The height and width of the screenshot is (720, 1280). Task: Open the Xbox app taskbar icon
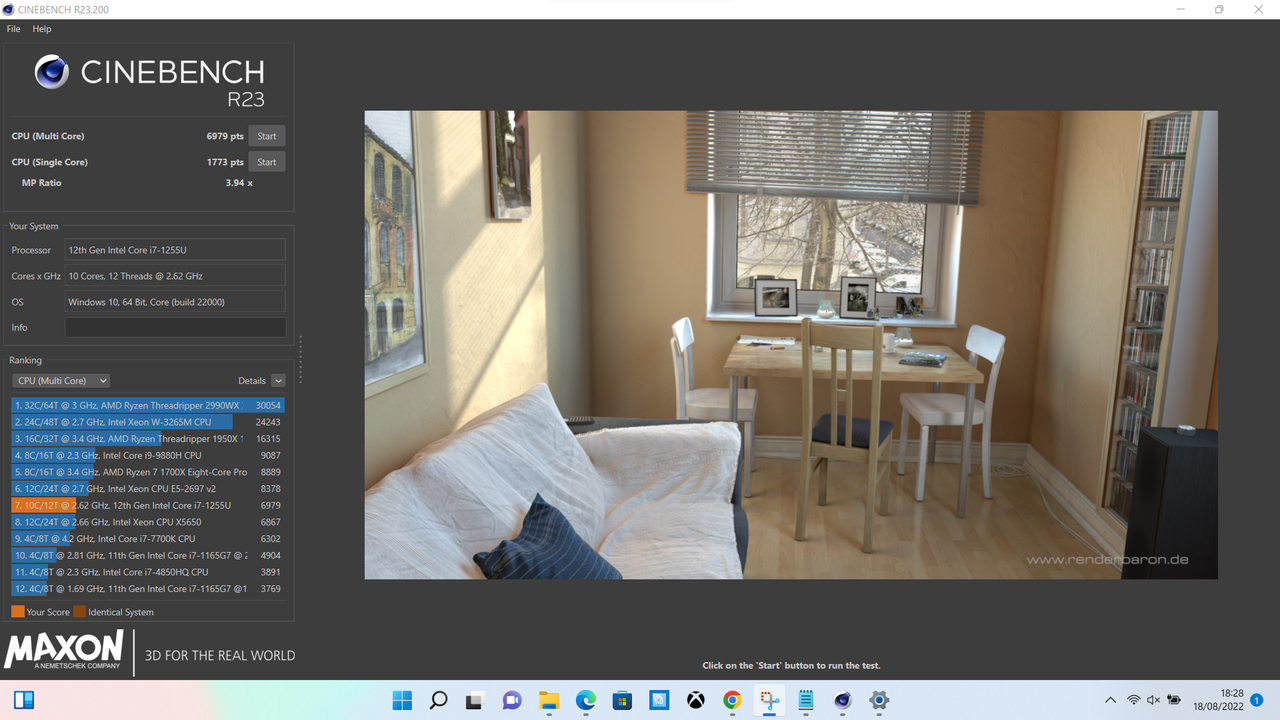[x=696, y=700]
